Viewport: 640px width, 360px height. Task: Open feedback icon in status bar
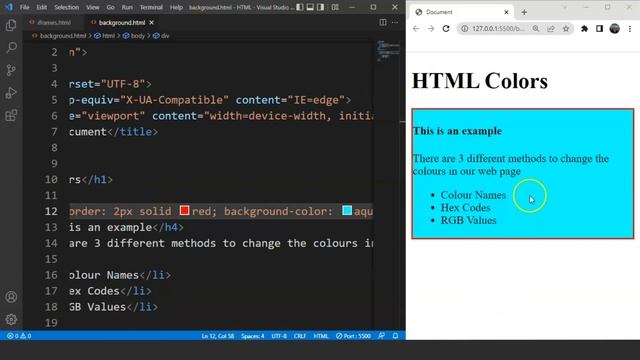click(381, 336)
